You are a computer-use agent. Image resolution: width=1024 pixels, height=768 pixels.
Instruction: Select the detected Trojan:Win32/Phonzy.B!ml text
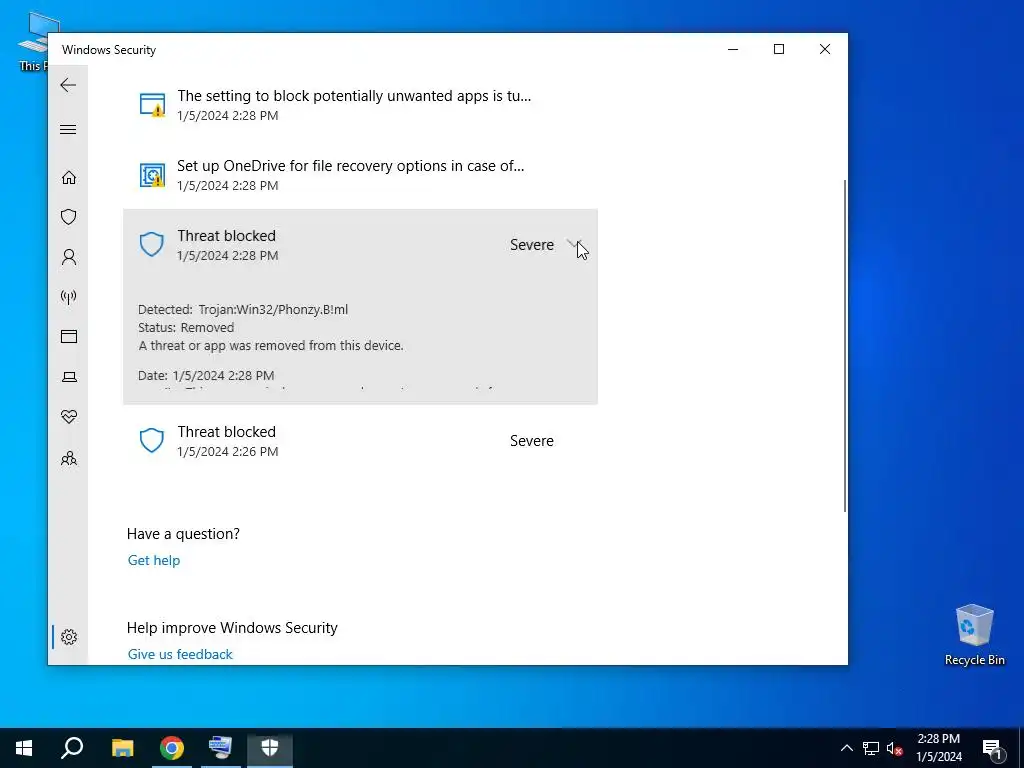pos(273,310)
